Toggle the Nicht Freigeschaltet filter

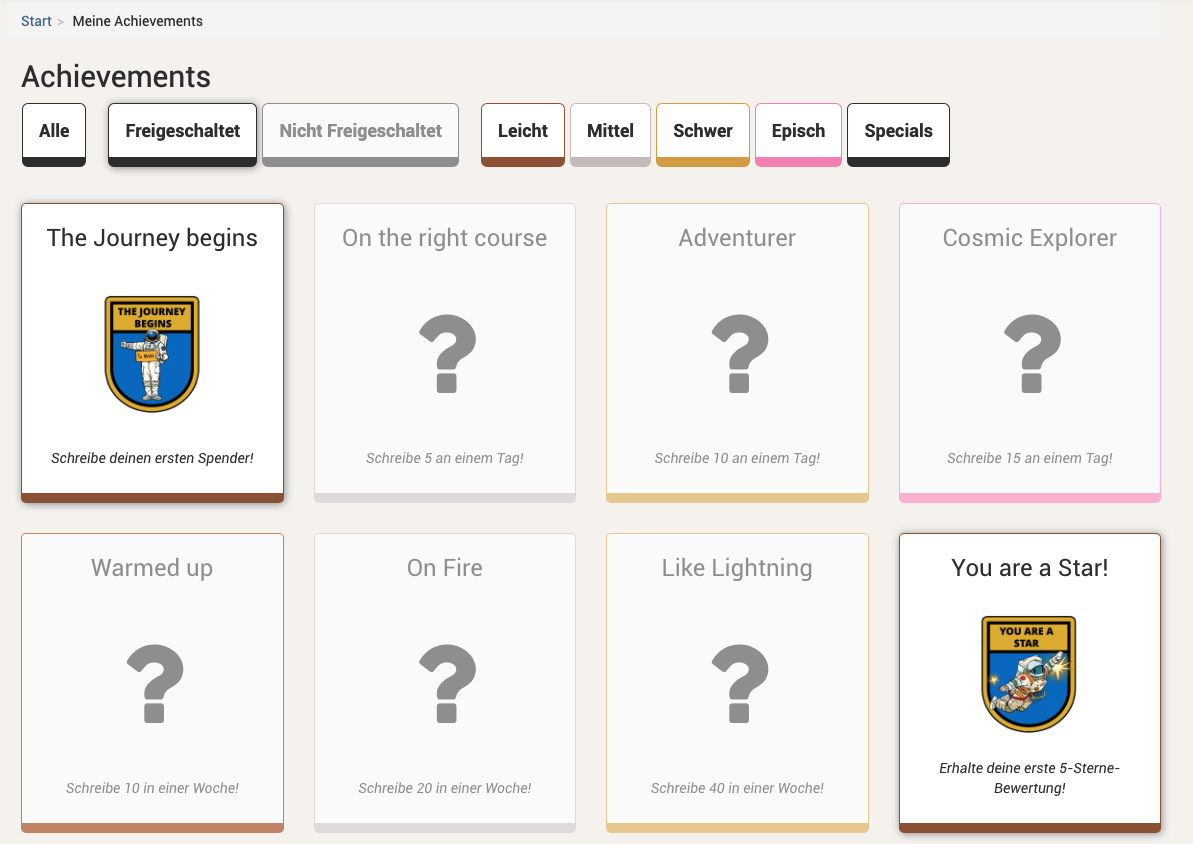coord(361,135)
